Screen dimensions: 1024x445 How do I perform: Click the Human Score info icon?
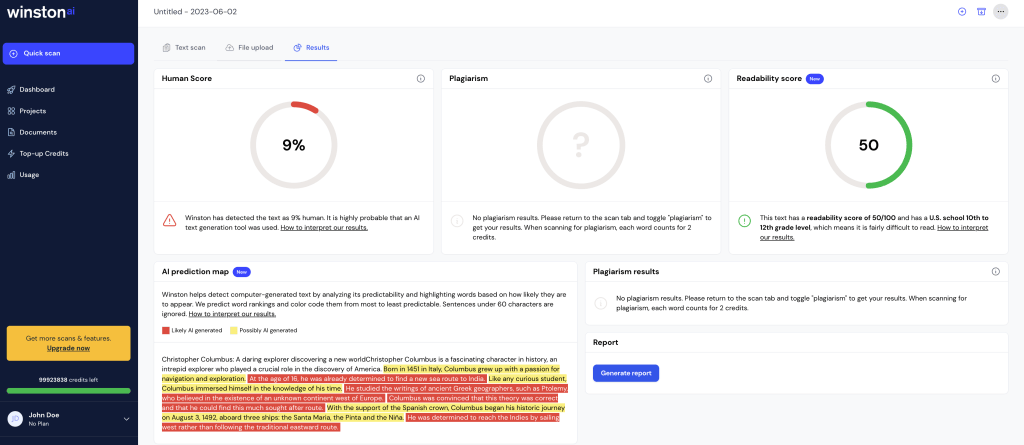pyautogui.click(x=421, y=78)
